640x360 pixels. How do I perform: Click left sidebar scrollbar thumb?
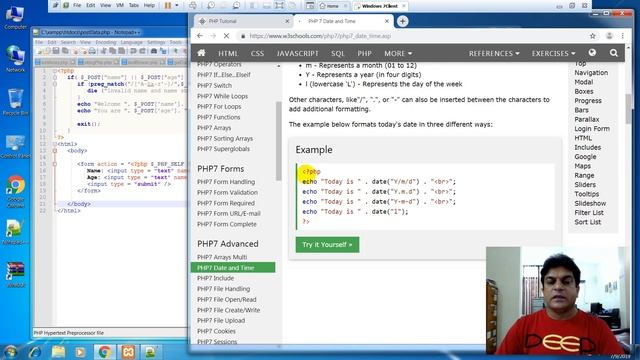(x=279, y=141)
